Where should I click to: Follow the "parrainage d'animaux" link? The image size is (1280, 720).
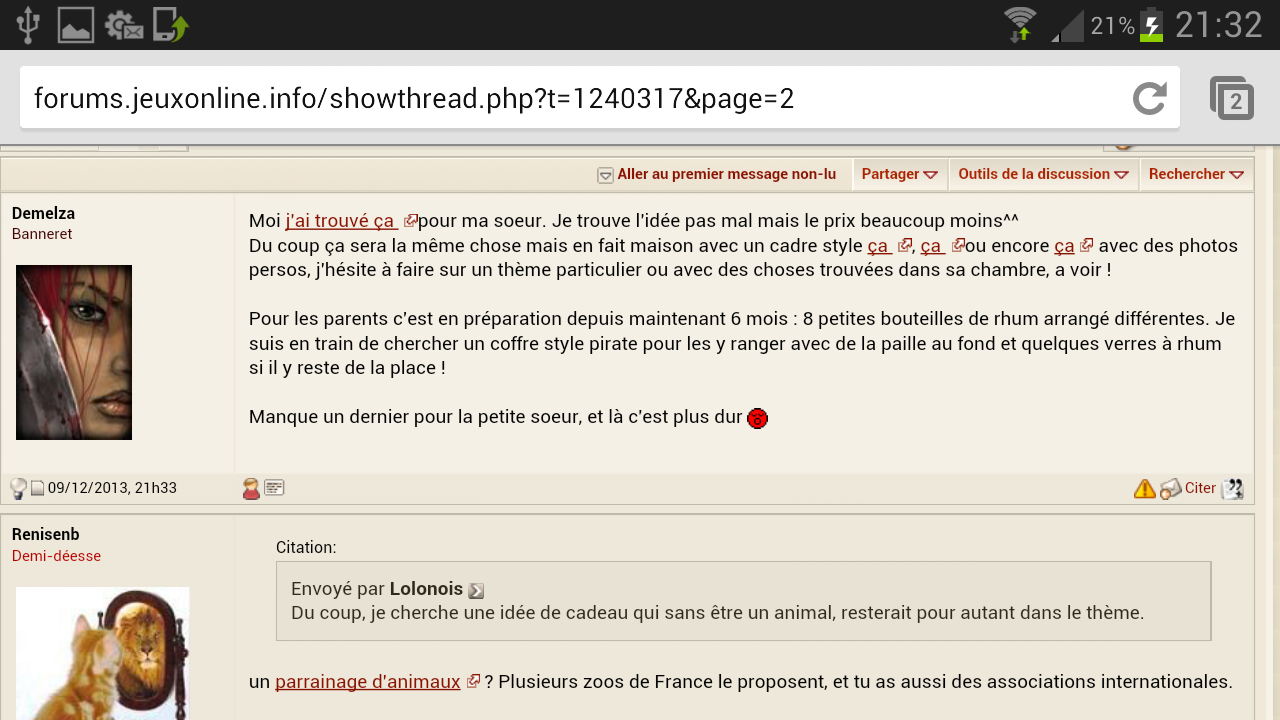tap(367, 682)
